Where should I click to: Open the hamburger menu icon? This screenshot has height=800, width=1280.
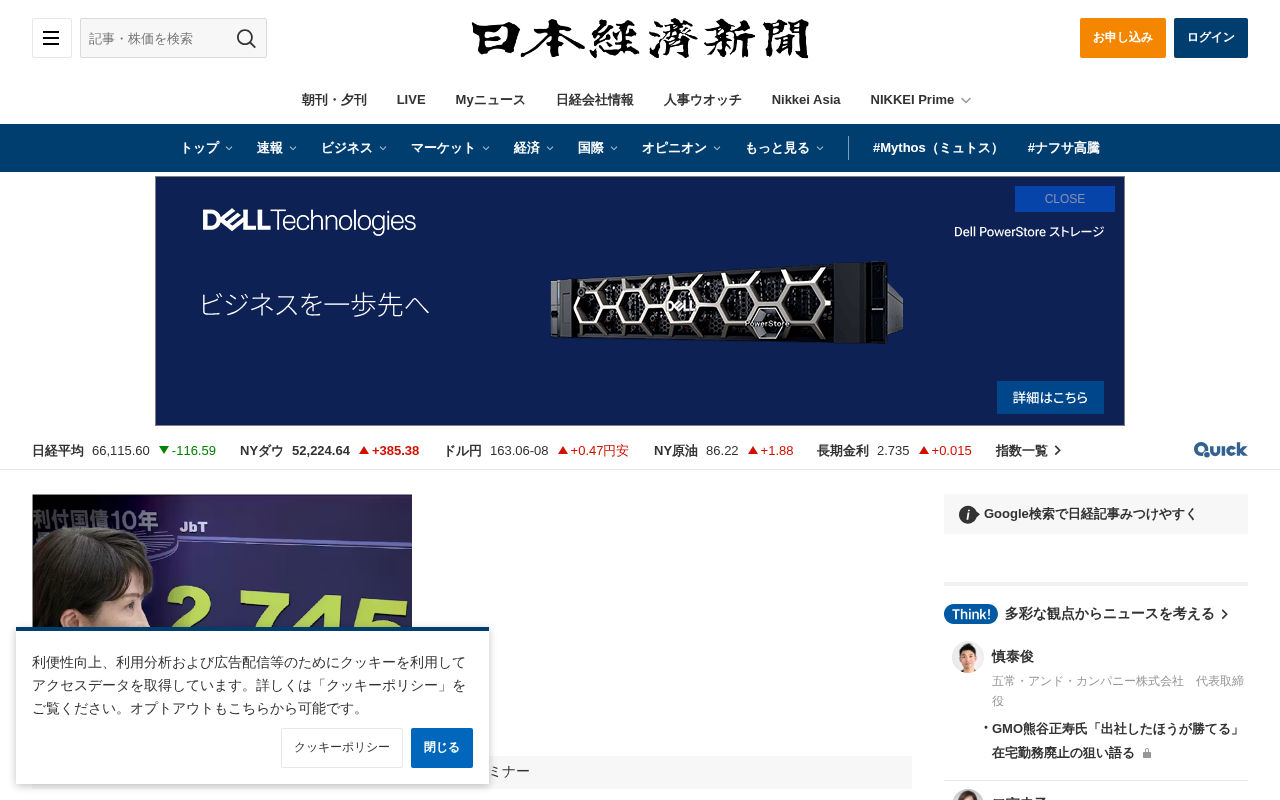[51, 38]
